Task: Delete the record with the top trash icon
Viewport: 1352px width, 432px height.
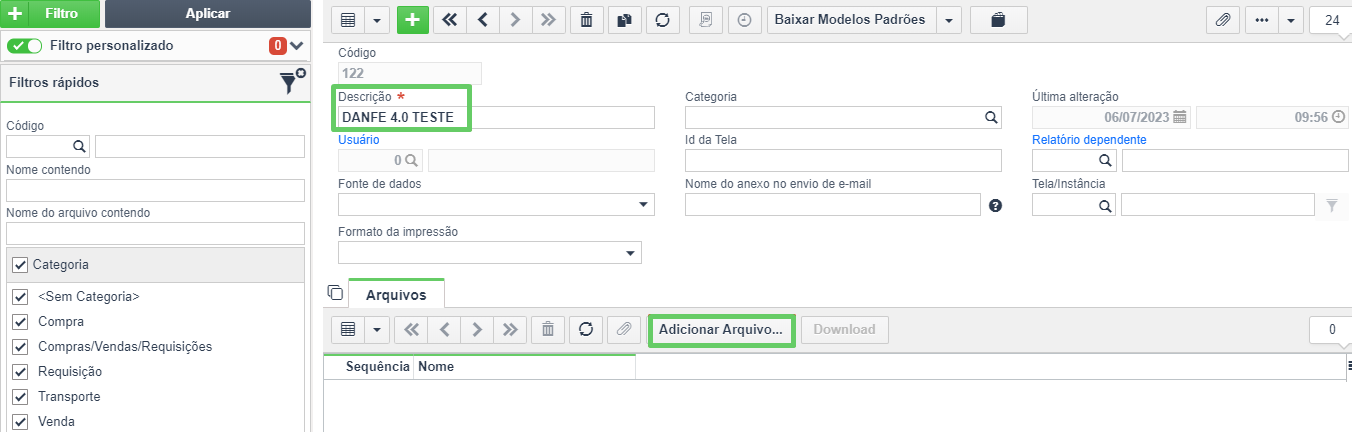Action: [586, 20]
